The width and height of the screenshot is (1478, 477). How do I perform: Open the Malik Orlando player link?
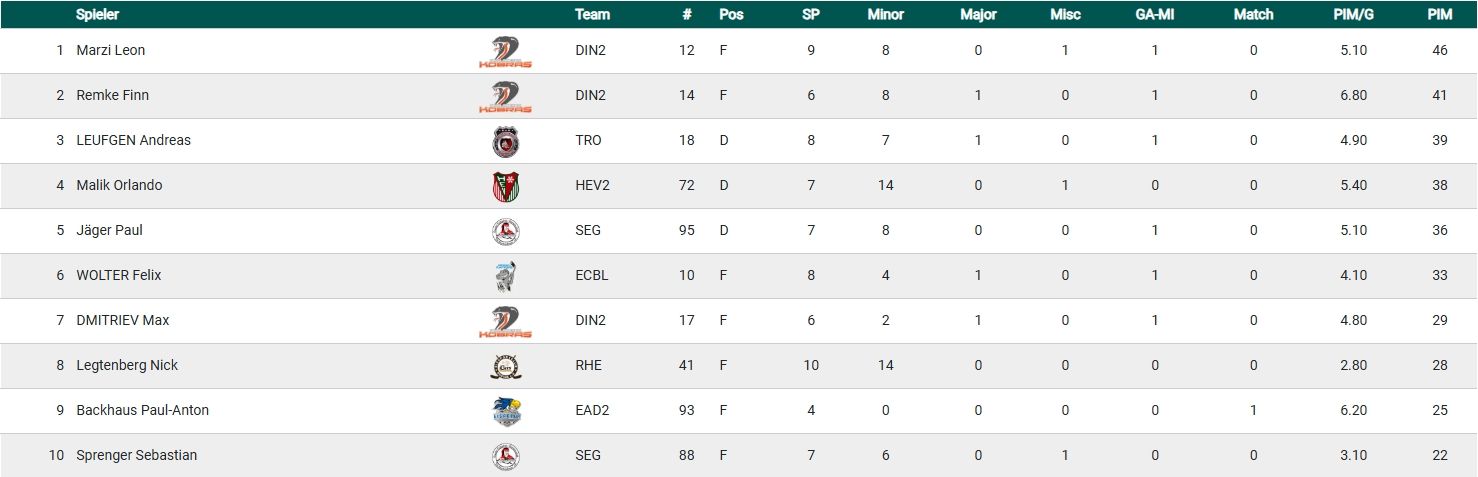(119, 185)
